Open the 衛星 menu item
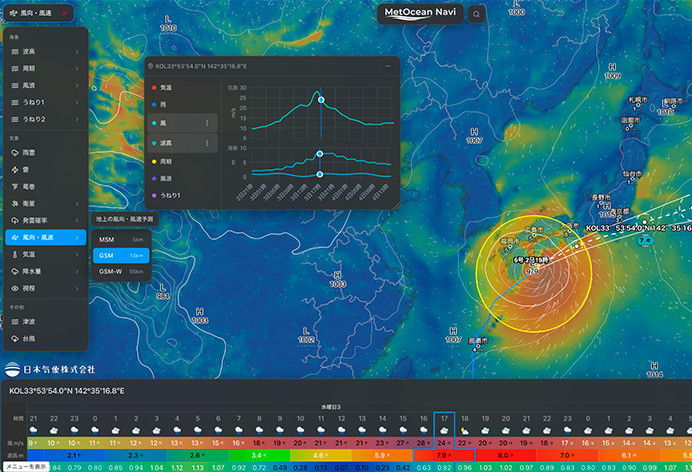Screen dimensions: 692x472 [x=45, y=203]
